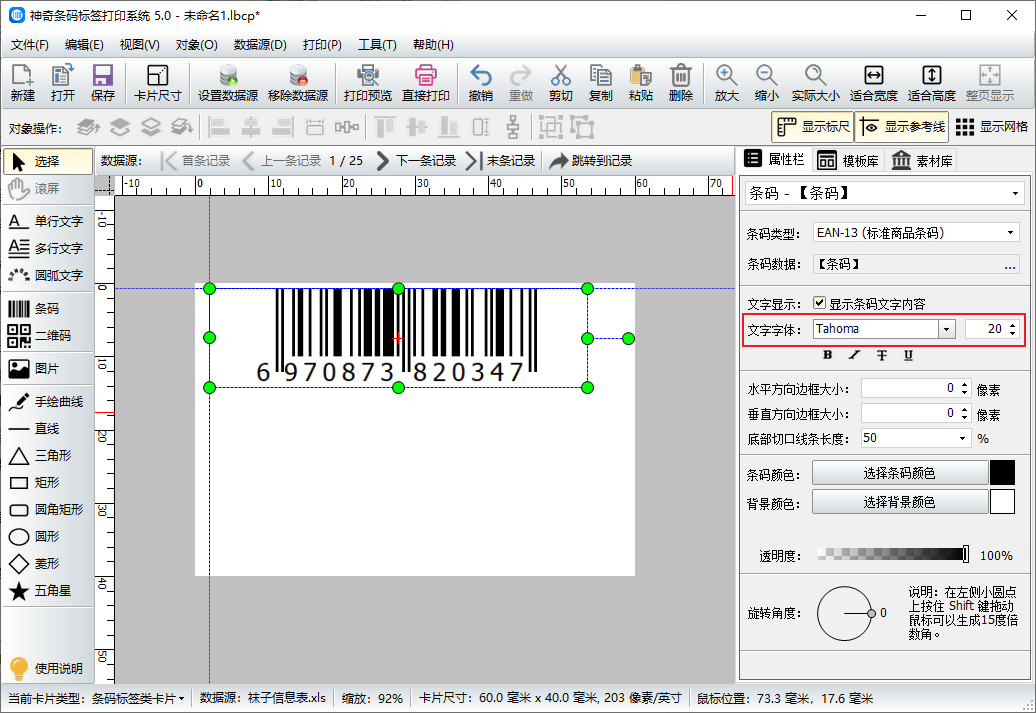Open the 工具(T) menu

tap(377, 45)
